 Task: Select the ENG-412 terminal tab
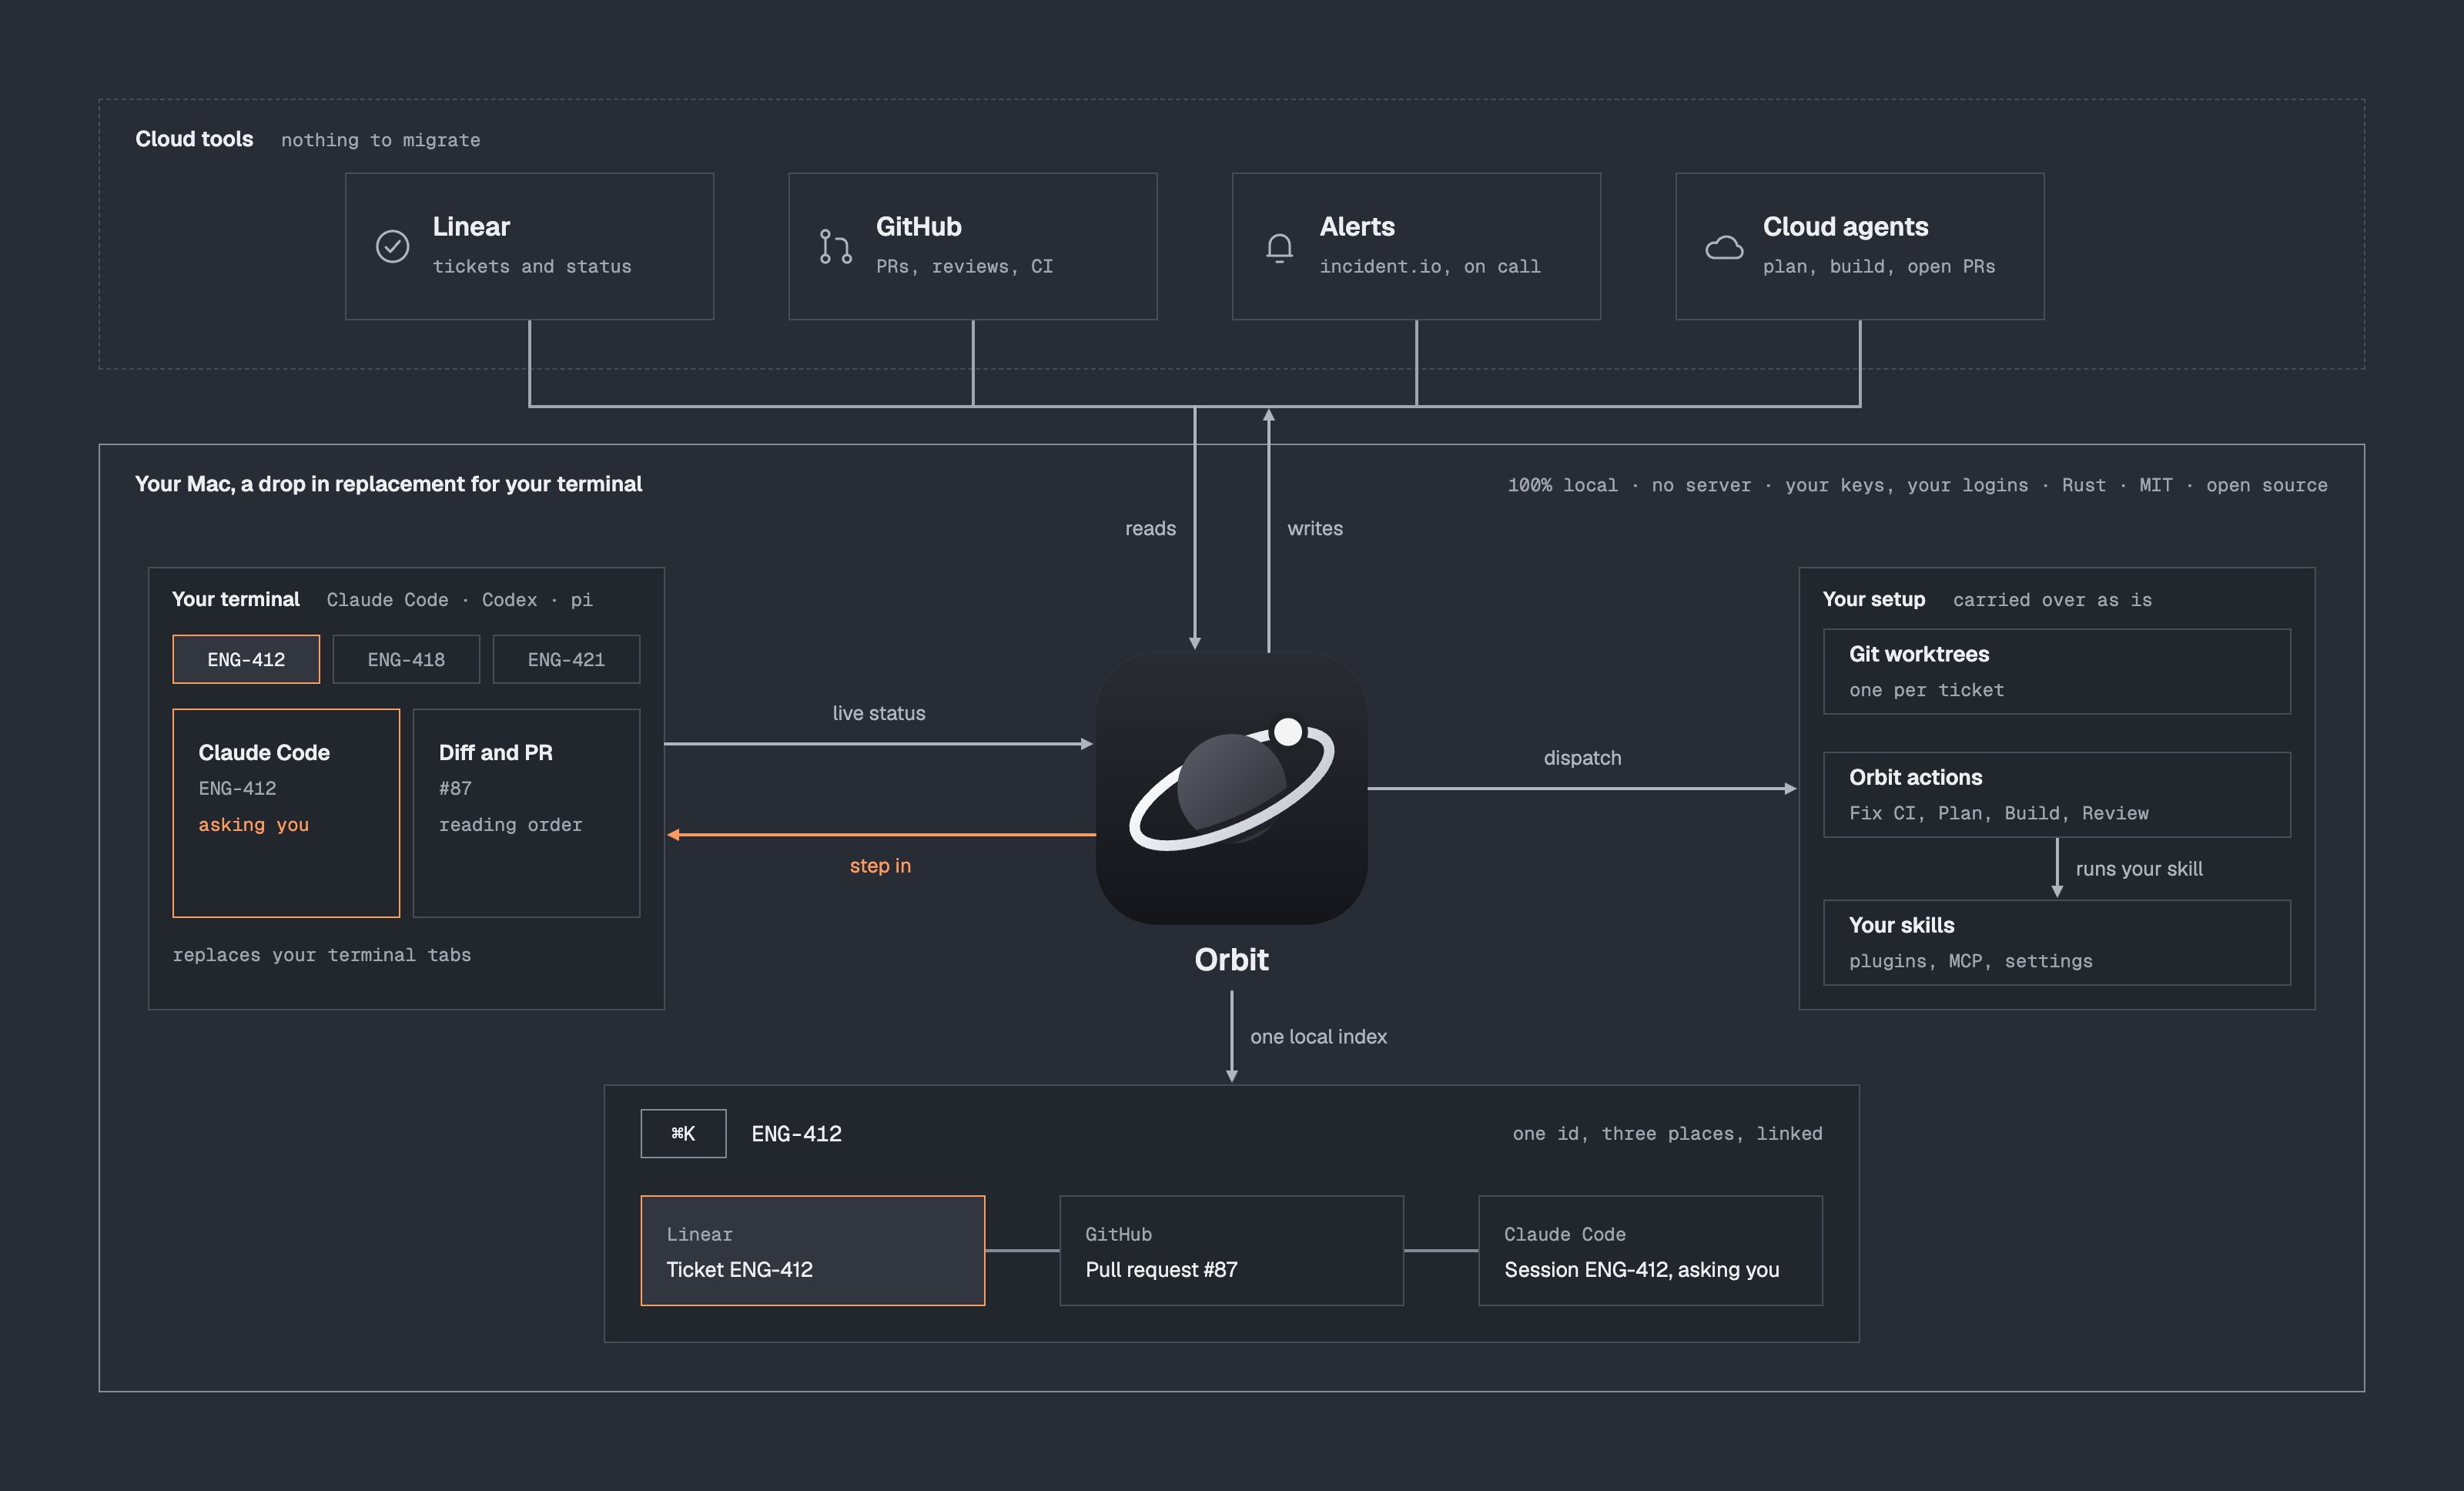click(246, 659)
